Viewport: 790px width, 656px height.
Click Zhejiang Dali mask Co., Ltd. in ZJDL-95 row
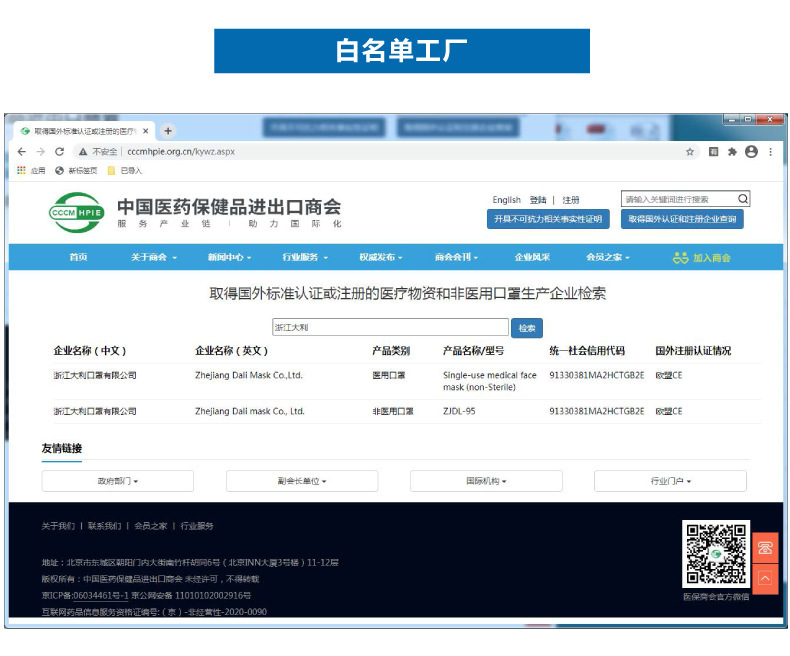[250, 411]
